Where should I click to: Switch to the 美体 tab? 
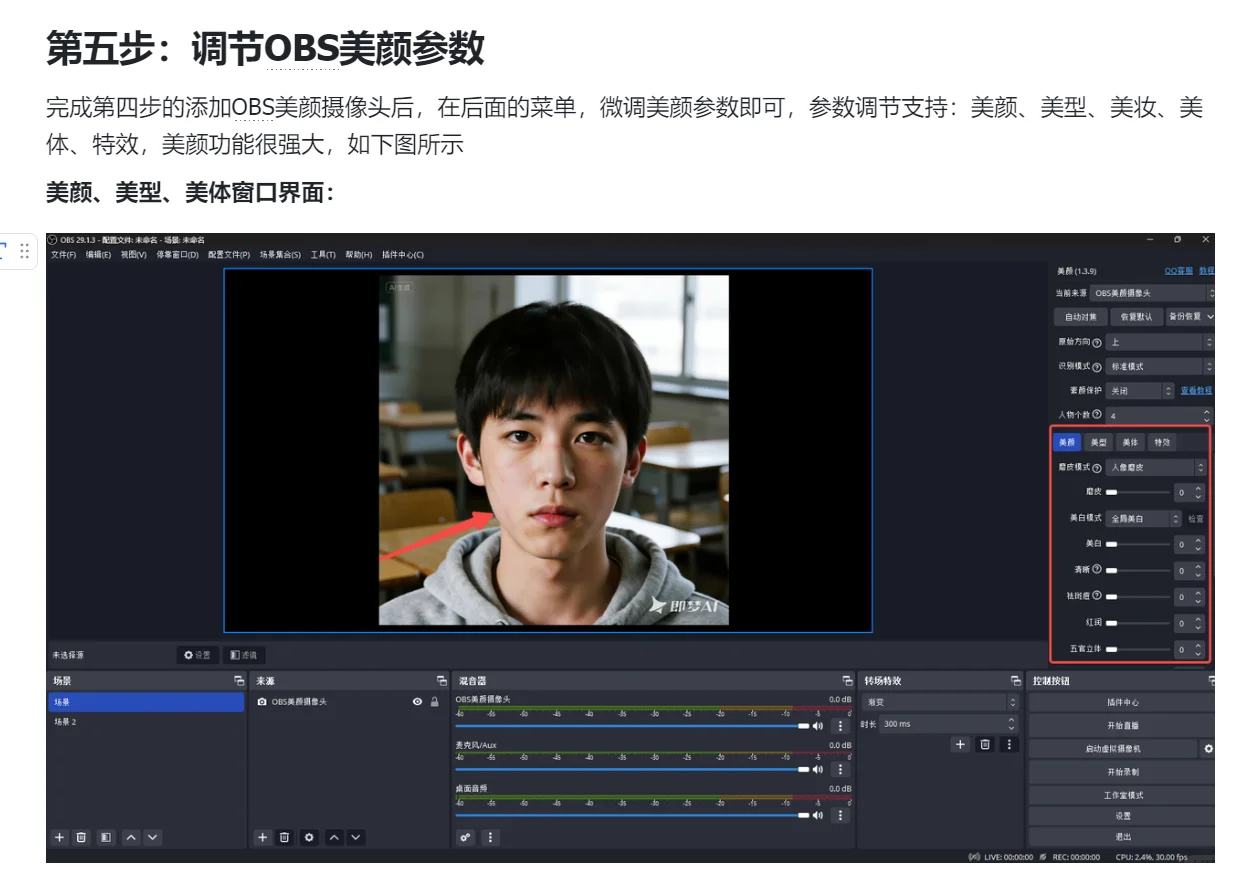1130,442
